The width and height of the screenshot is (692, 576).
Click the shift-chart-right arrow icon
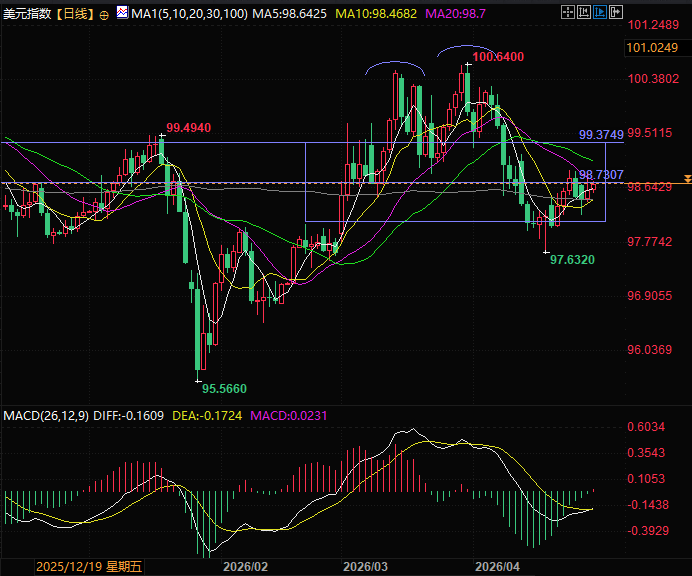pyautogui.click(x=615, y=12)
